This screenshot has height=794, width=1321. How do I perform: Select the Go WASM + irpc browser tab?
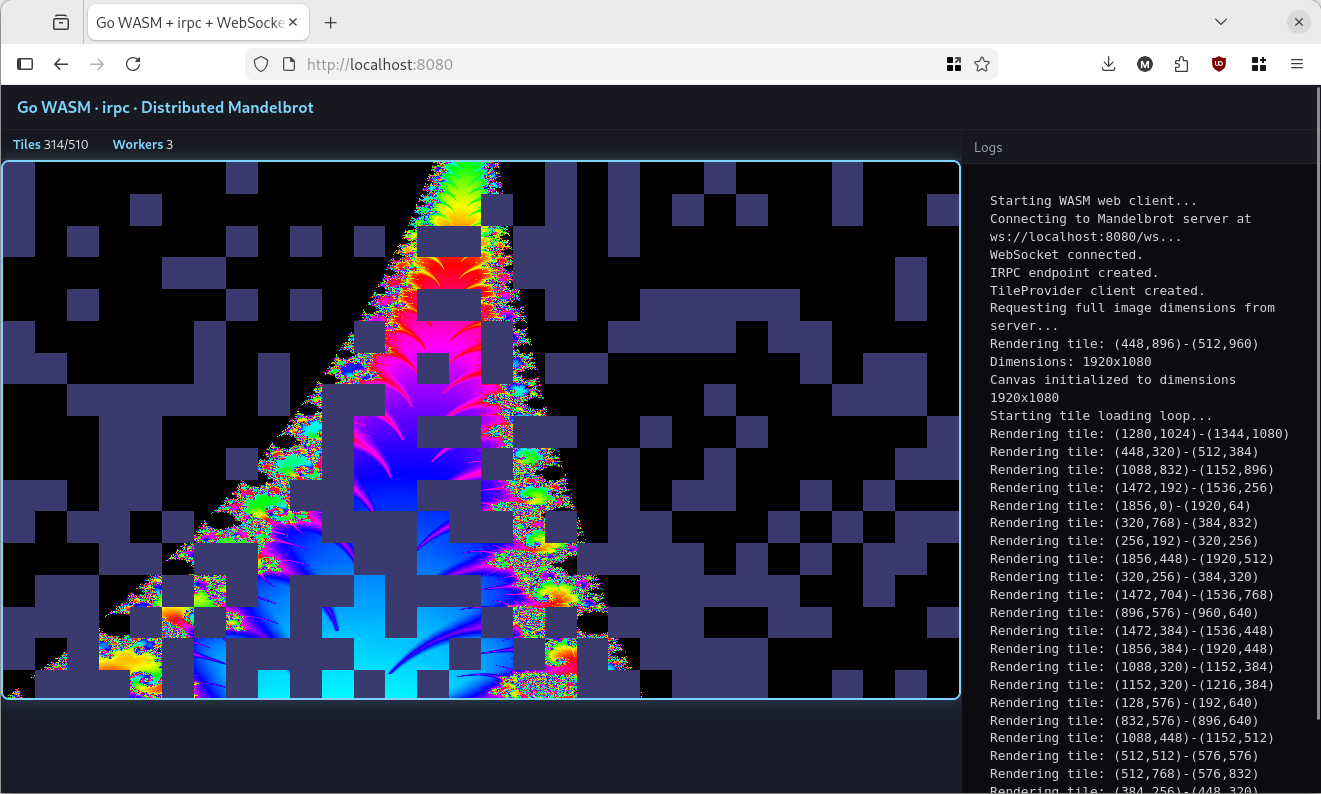pyautogui.click(x=200, y=22)
